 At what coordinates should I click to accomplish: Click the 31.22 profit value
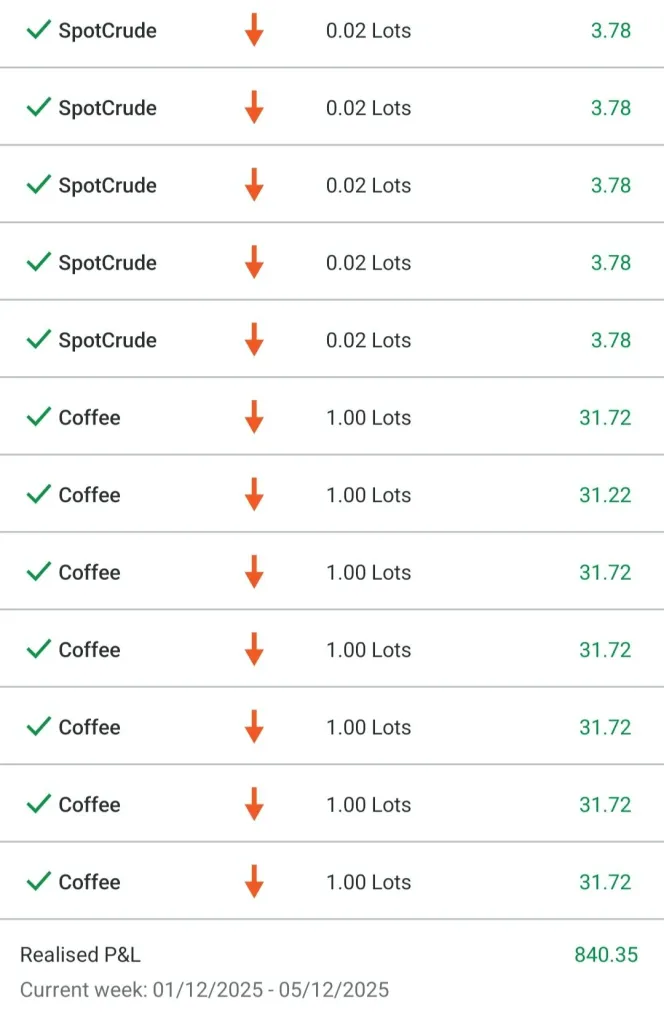click(605, 495)
